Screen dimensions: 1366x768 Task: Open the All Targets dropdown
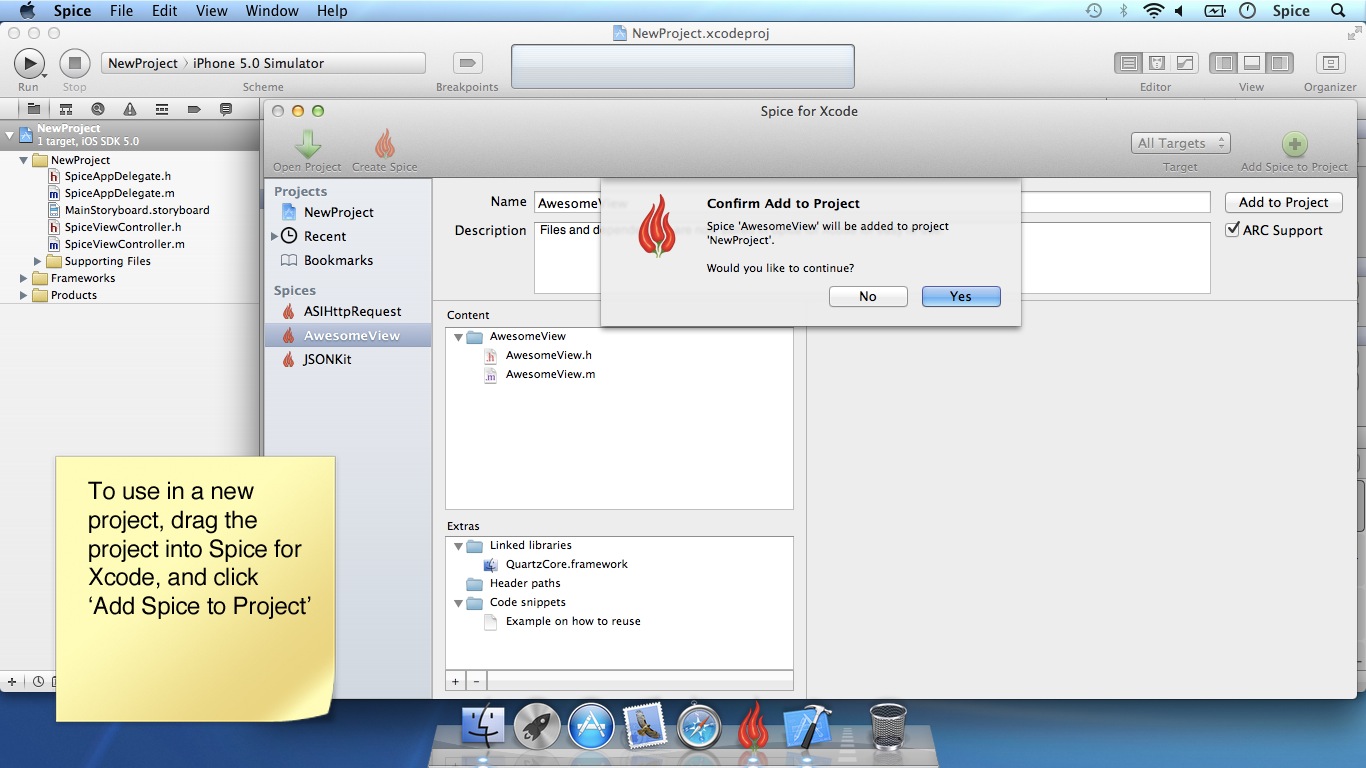tap(1180, 143)
